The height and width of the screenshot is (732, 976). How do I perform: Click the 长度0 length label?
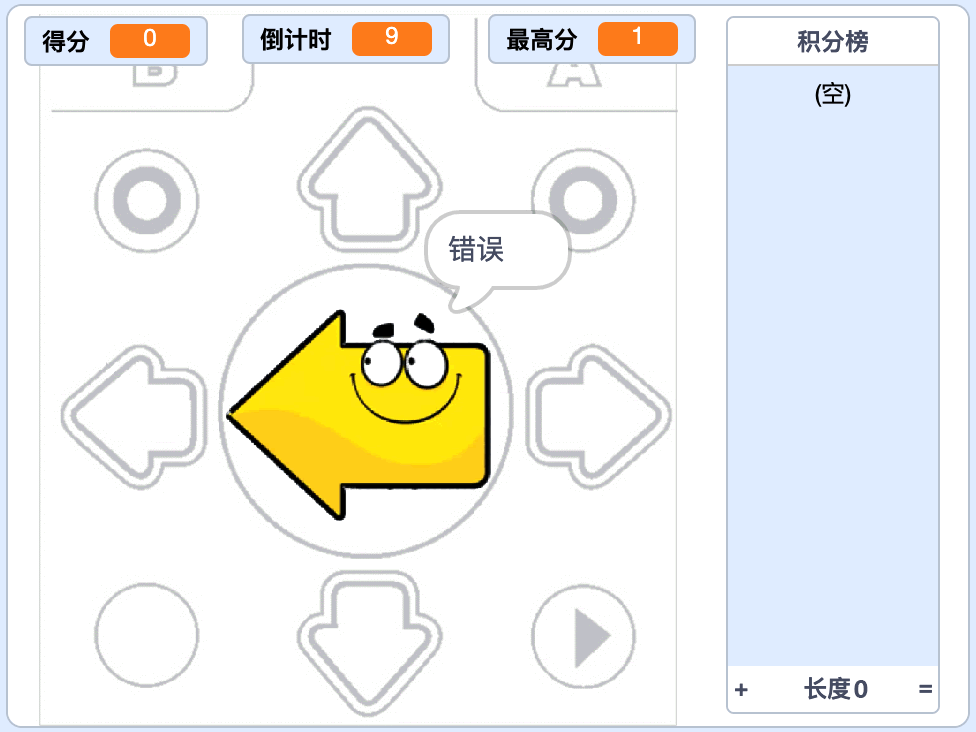[x=835, y=690]
